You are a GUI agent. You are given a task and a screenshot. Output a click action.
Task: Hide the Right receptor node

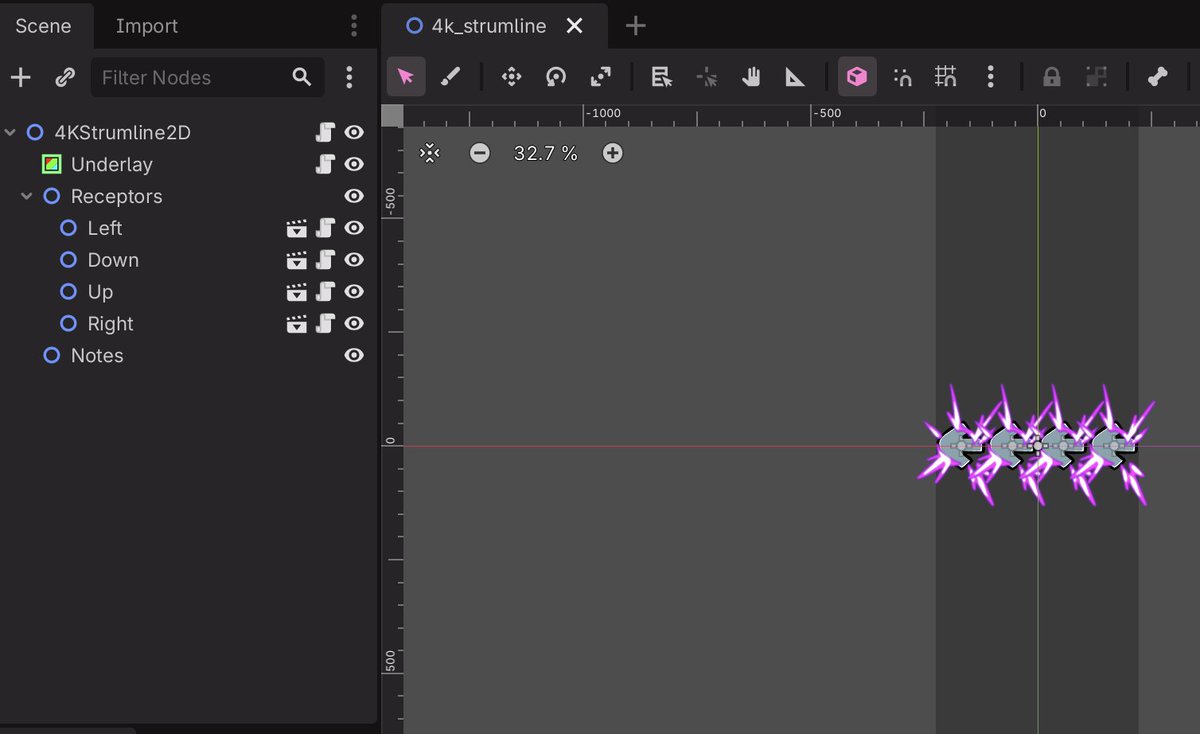tap(354, 324)
